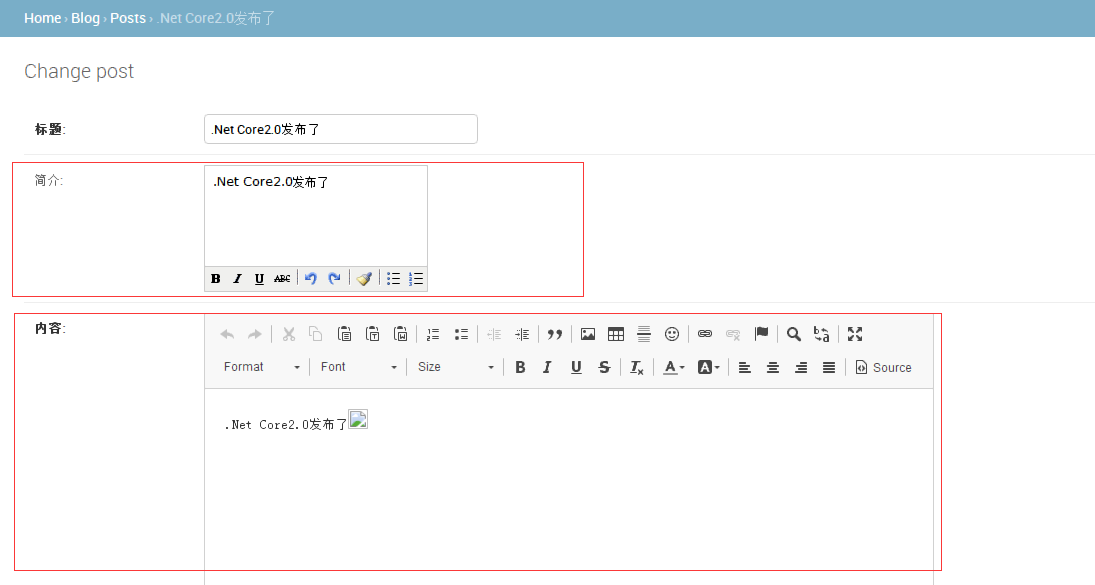Click Paste as plain text icon
The width and height of the screenshot is (1095, 585).
(x=372, y=334)
